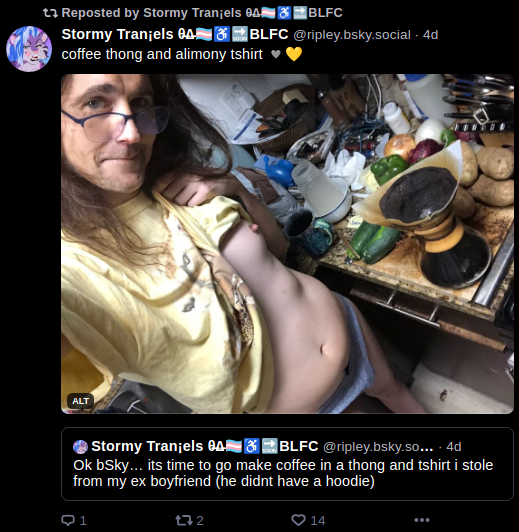
Task: Open the quoted post starting "Ok bSky..."
Action: tap(287, 464)
